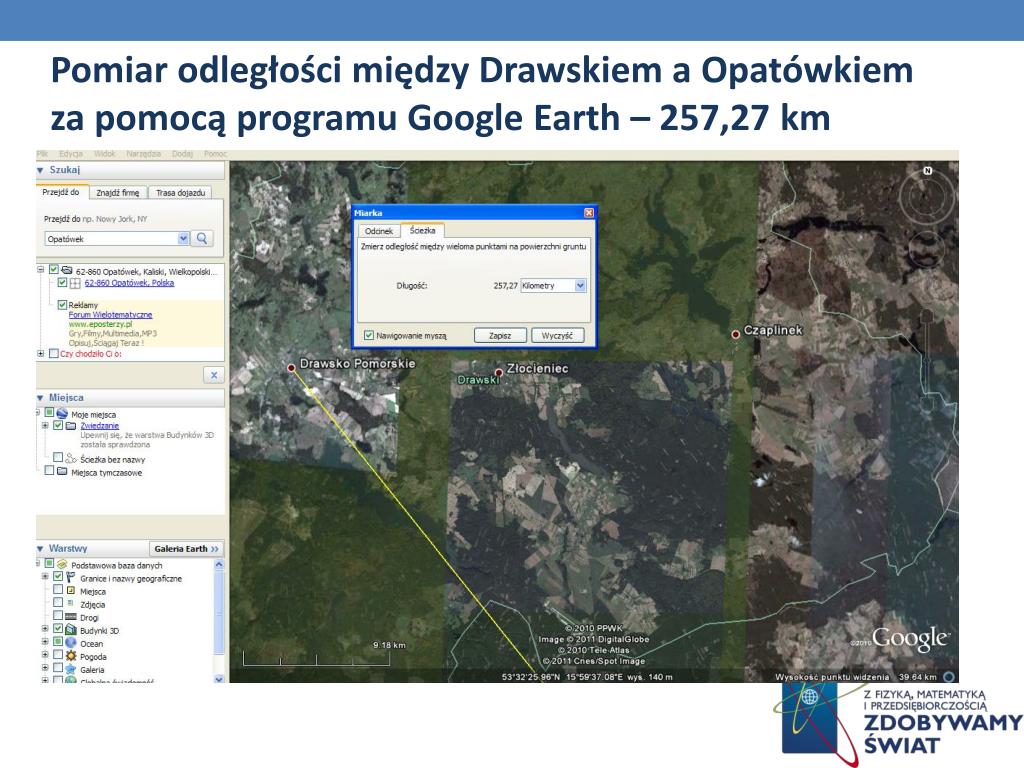This screenshot has width=1024, height=768.
Task: Expand the Ocean layer node
Action: (x=45, y=643)
